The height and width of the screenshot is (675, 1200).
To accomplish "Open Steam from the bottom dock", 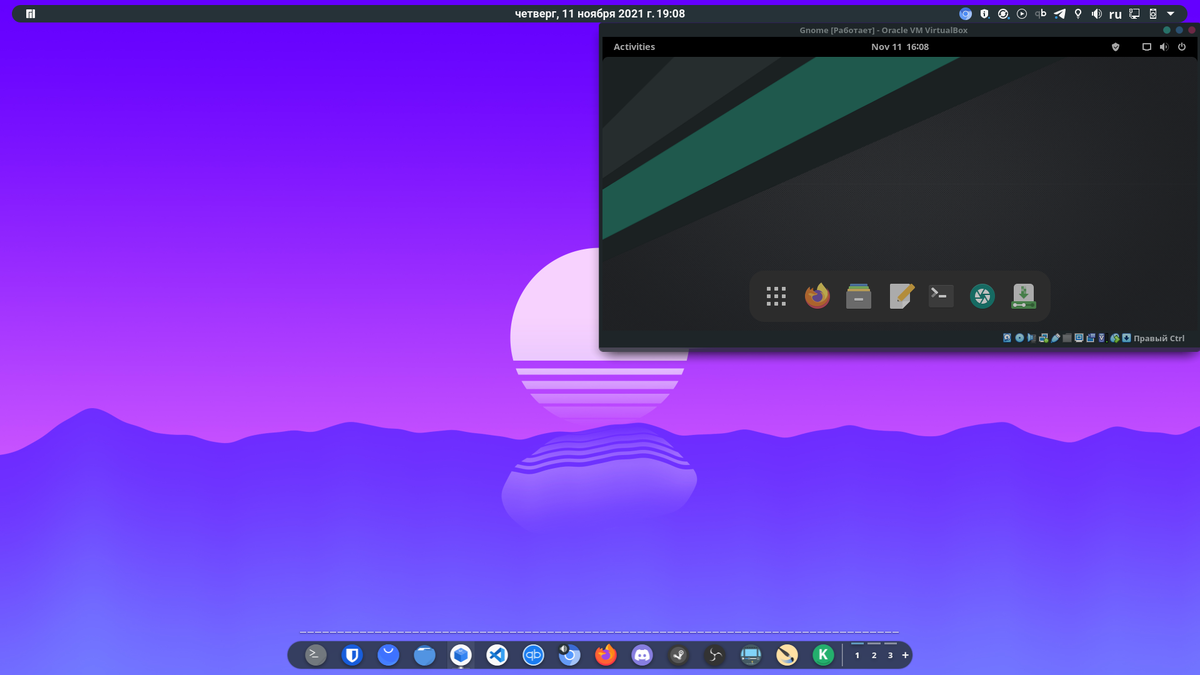I will [x=678, y=655].
